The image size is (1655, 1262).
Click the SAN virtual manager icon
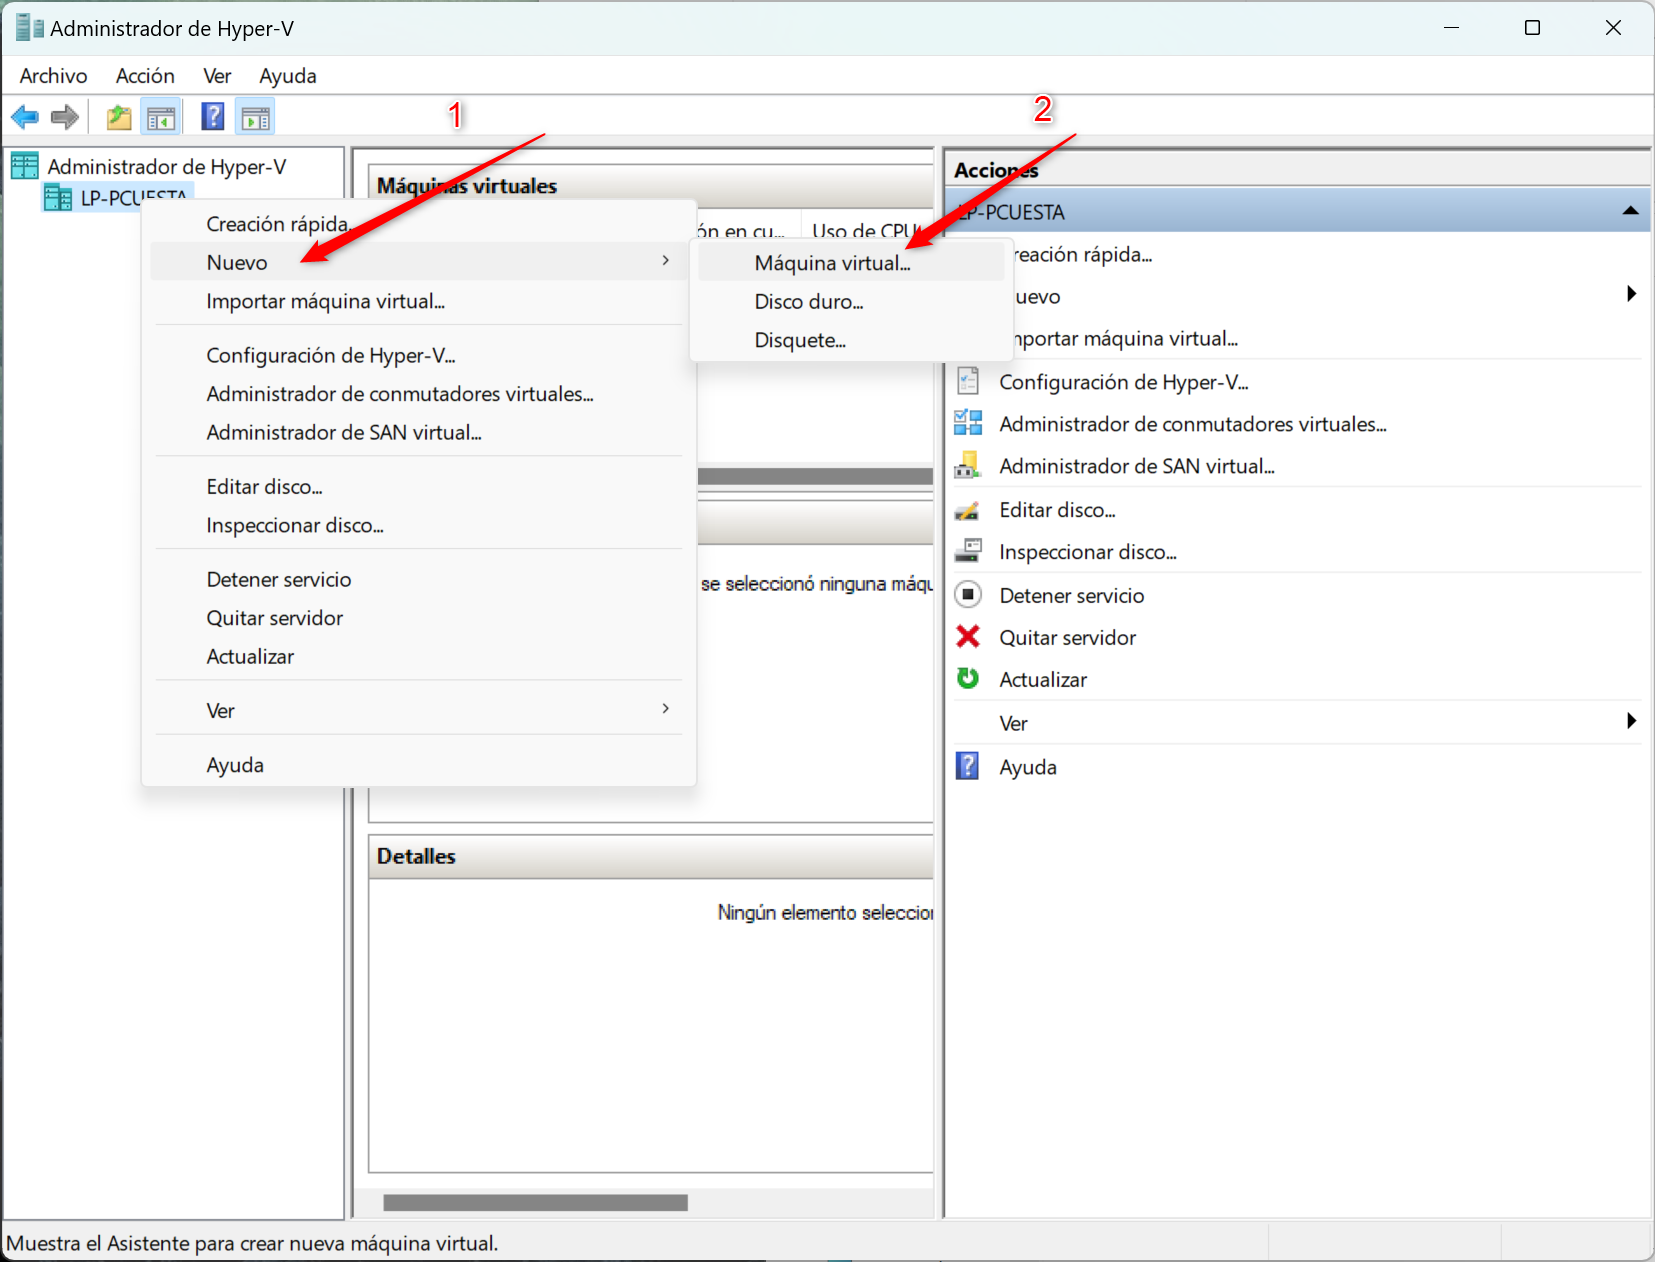pos(968,465)
